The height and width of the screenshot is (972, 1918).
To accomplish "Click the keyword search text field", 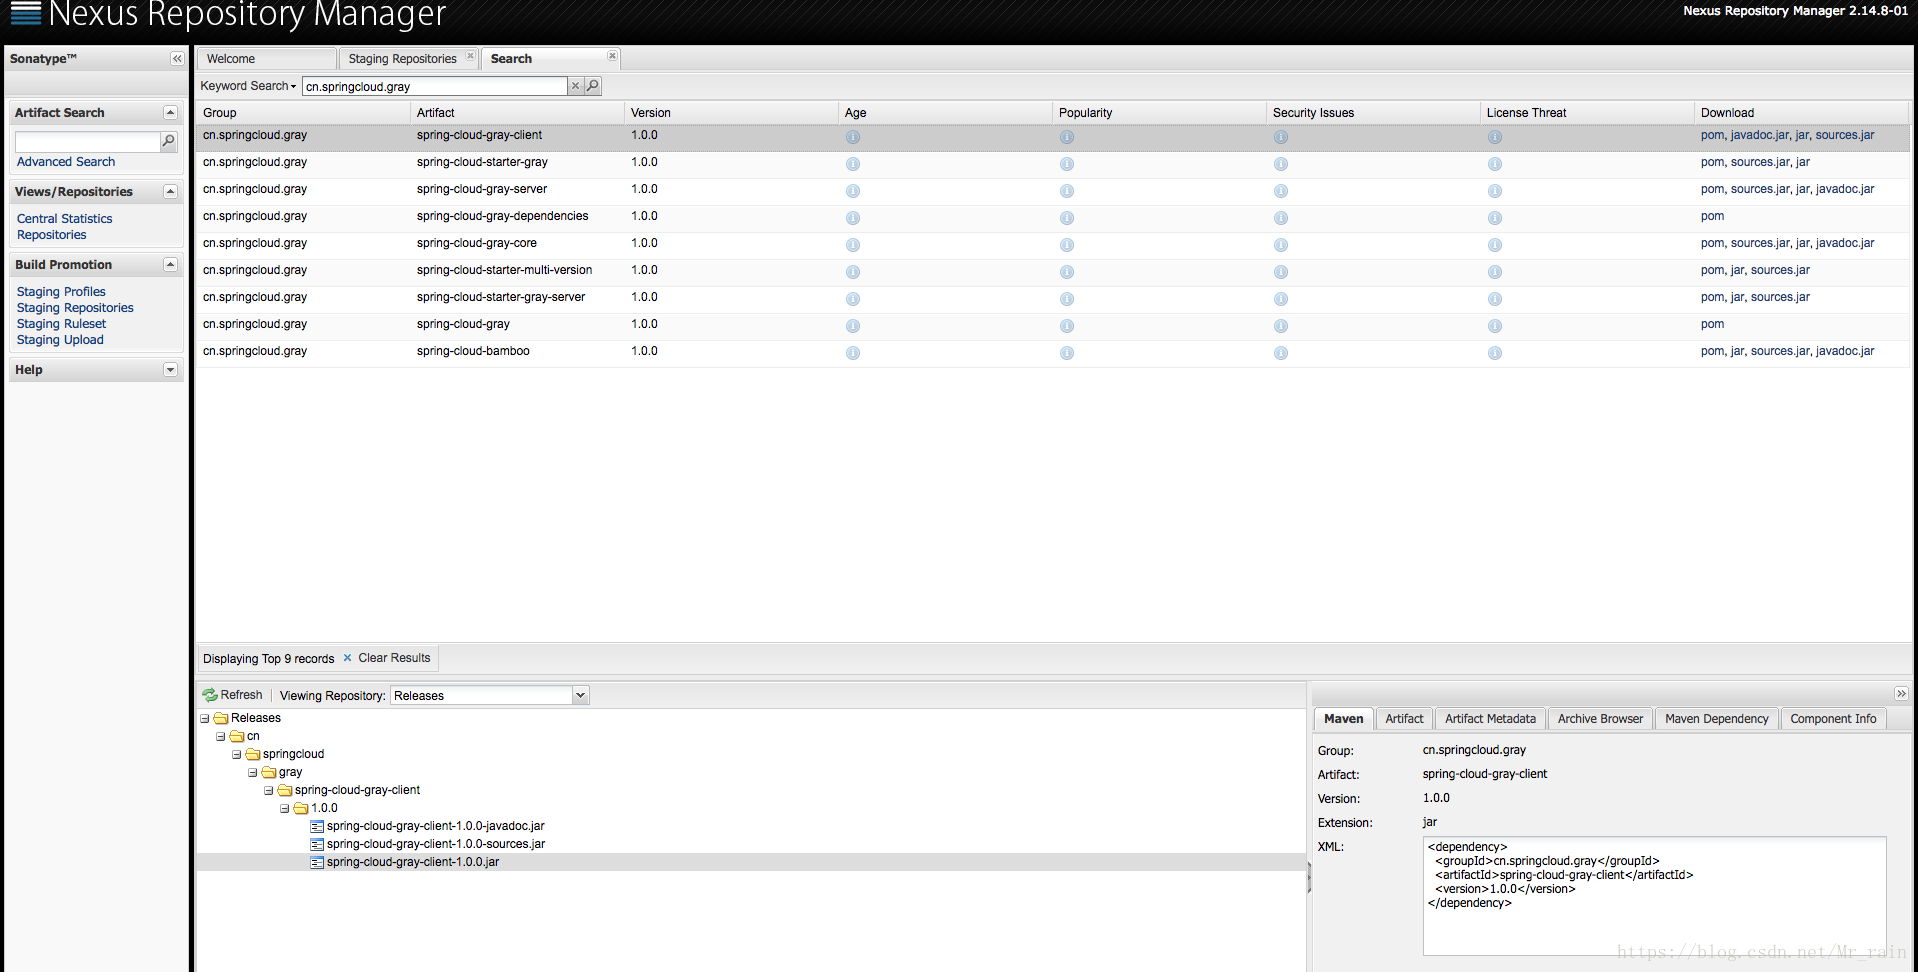I will pos(435,86).
